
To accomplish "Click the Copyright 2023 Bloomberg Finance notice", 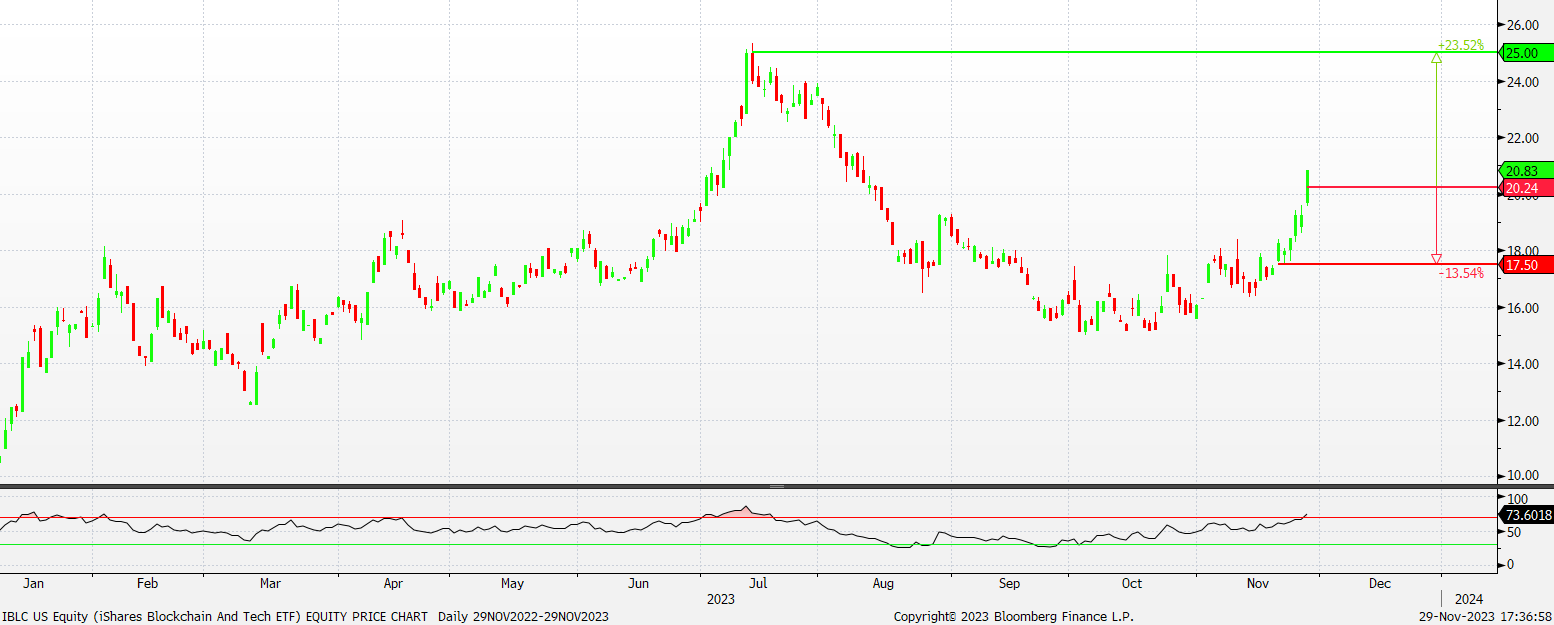I will pyautogui.click(x=1013, y=617).
